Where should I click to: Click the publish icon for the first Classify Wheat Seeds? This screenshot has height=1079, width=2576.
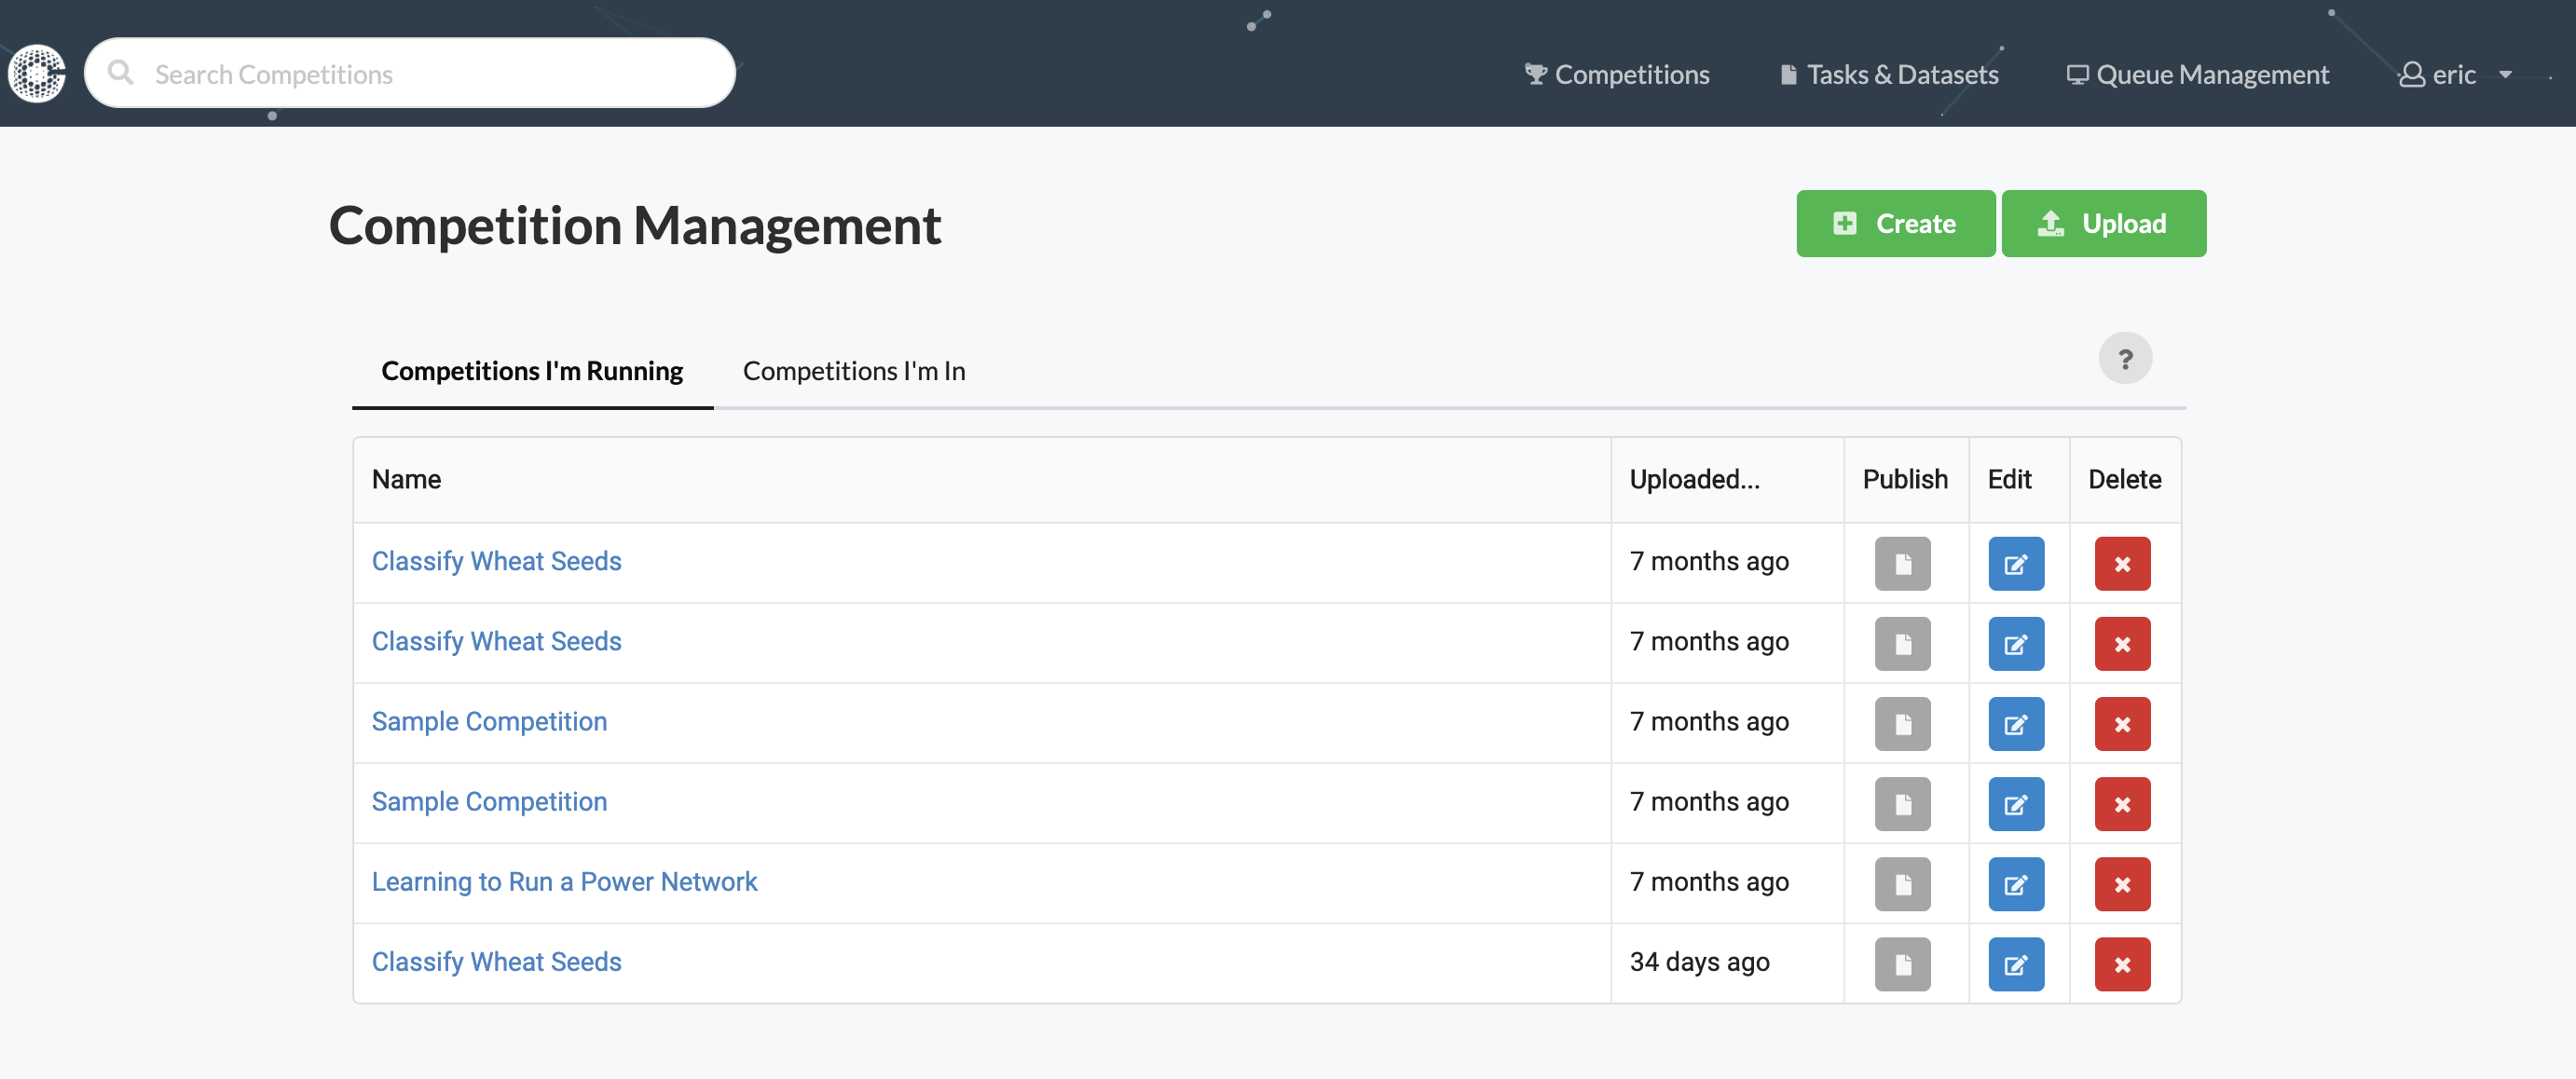1903,563
